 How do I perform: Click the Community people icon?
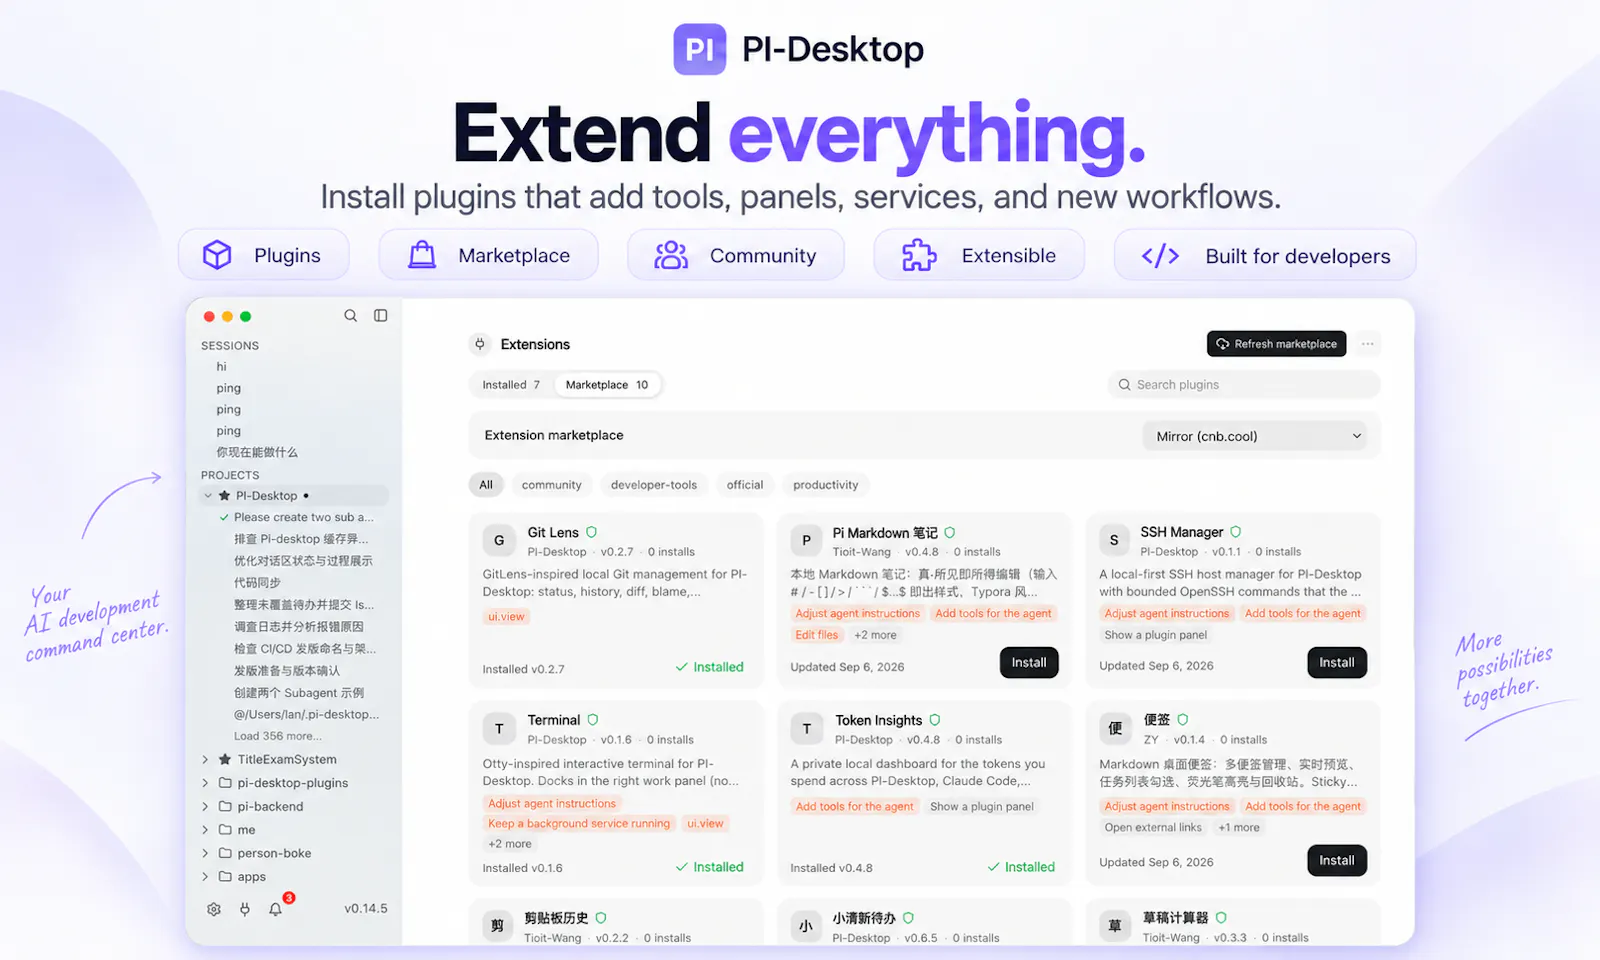671,255
